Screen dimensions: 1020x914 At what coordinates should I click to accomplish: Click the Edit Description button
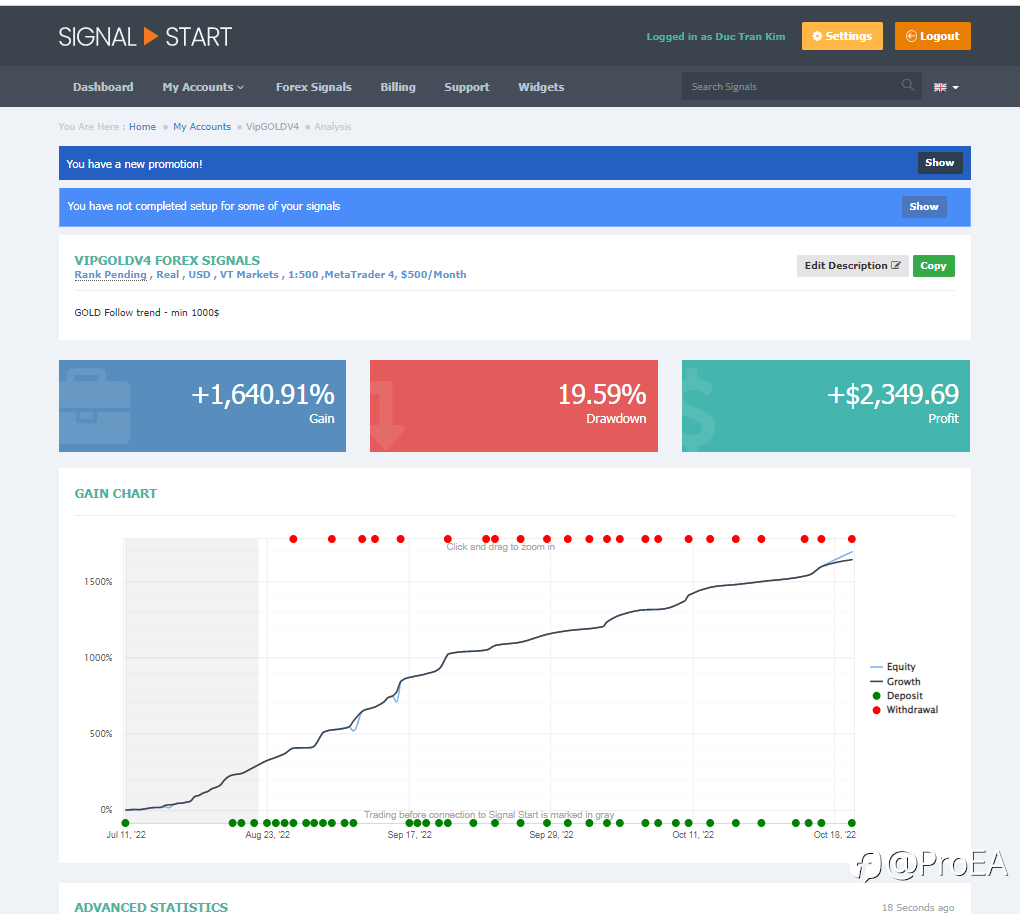coord(852,265)
